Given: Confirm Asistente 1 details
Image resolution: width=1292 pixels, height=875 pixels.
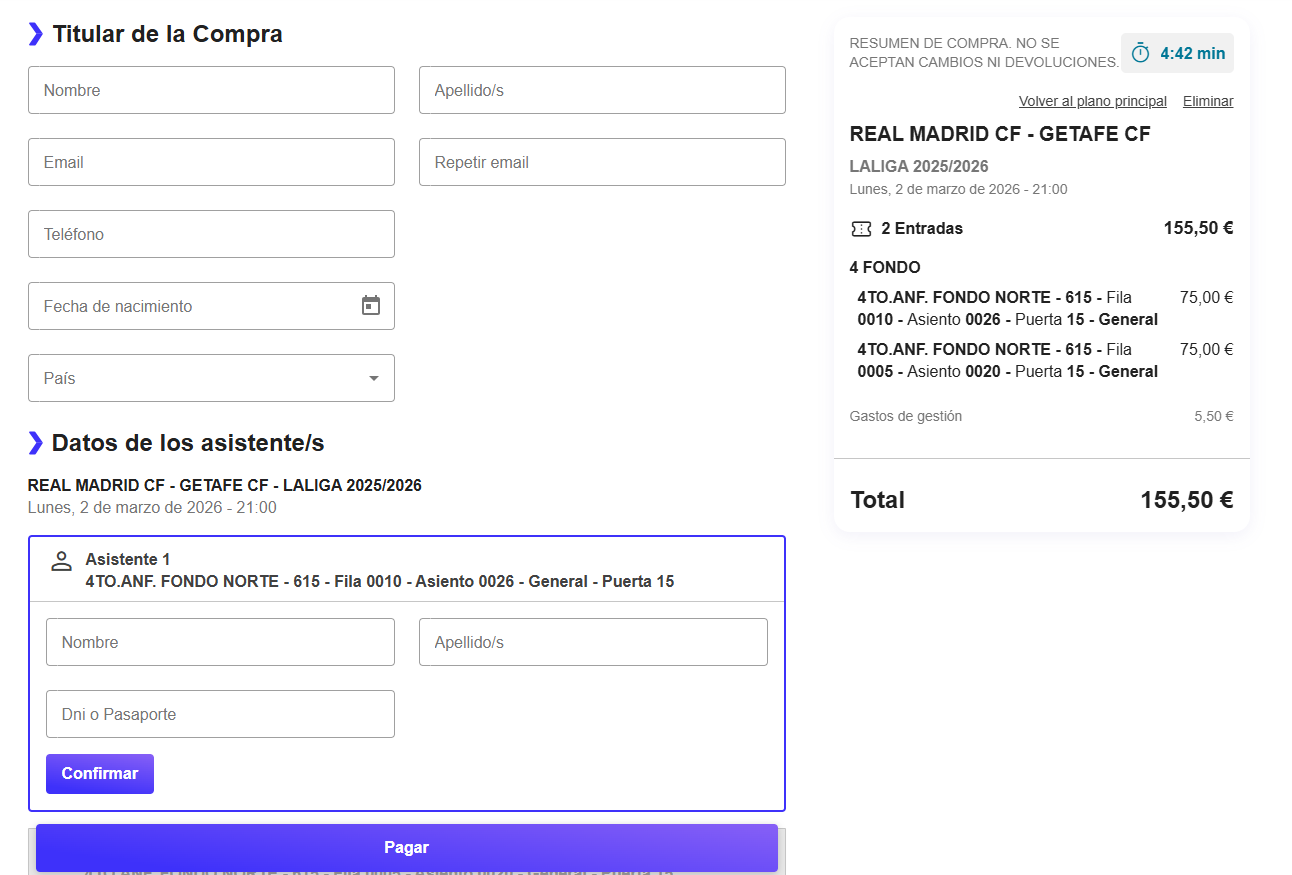Looking at the screenshot, I should tap(100, 774).
